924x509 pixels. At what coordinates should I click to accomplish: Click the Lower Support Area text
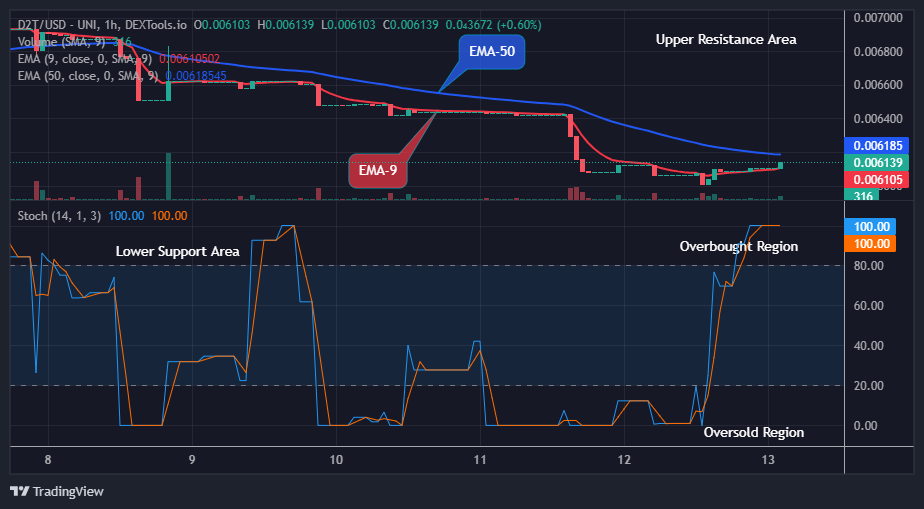tap(177, 252)
